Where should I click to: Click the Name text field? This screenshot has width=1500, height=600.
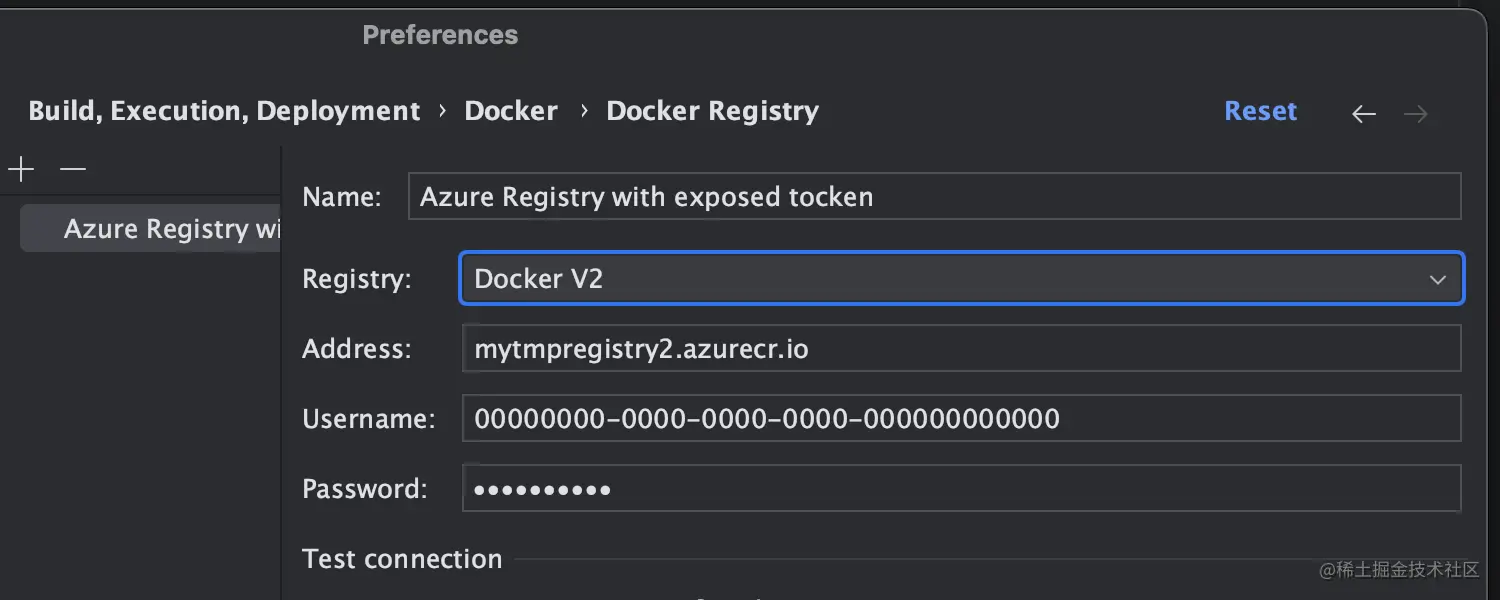click(934, 197)
